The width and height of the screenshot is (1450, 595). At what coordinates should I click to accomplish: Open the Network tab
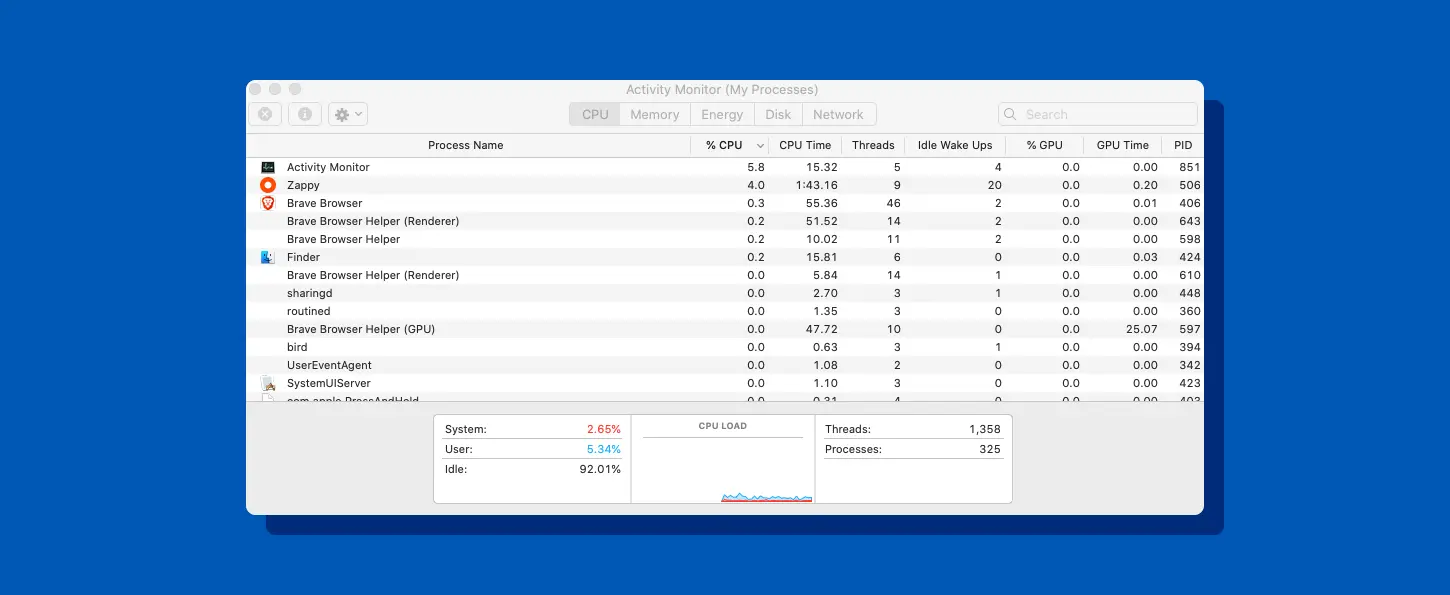pos(838,114)
